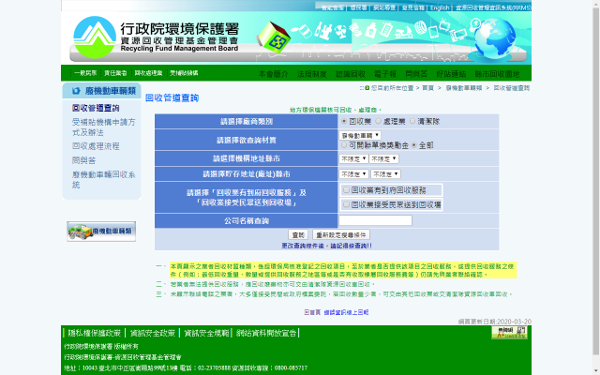
Task: Click the accessibility badge in the footer
Action: 509,332
